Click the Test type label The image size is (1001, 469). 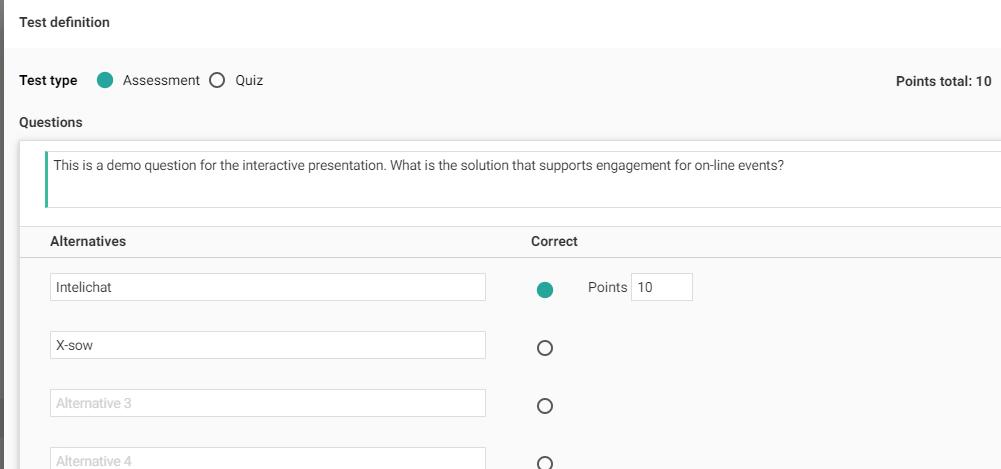coord(48,81)
